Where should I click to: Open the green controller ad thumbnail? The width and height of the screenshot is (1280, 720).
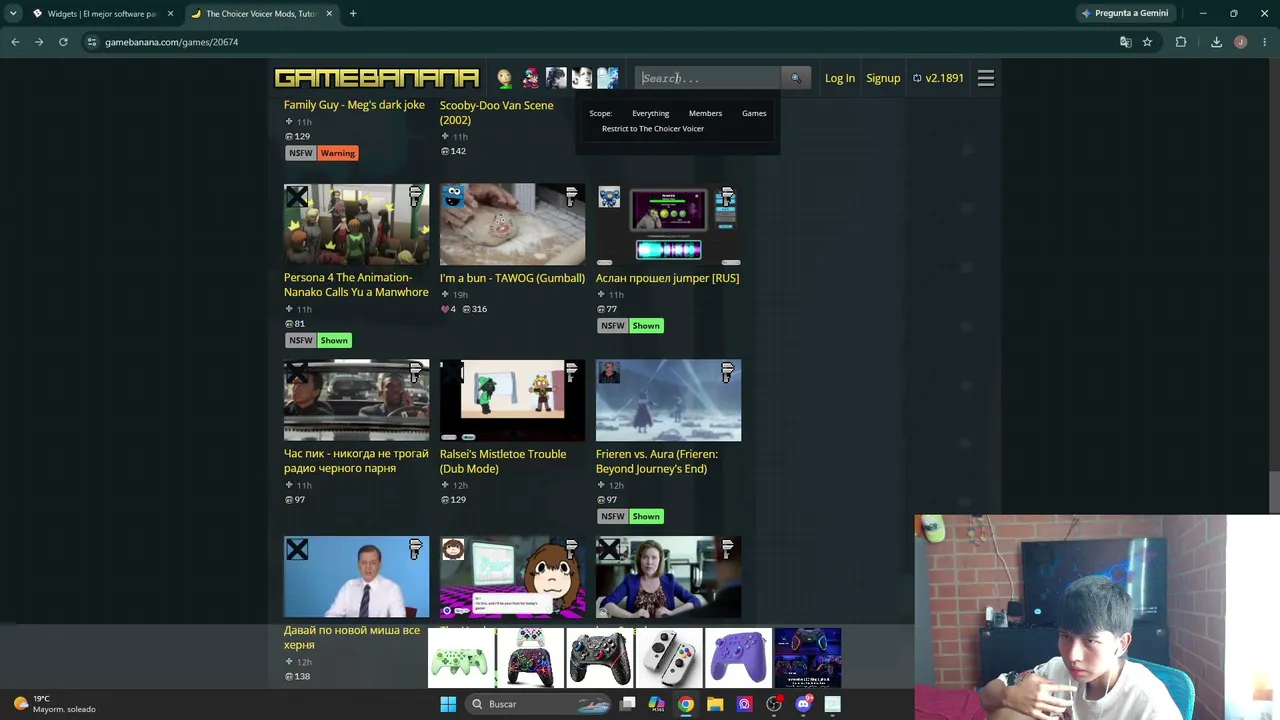461,658
